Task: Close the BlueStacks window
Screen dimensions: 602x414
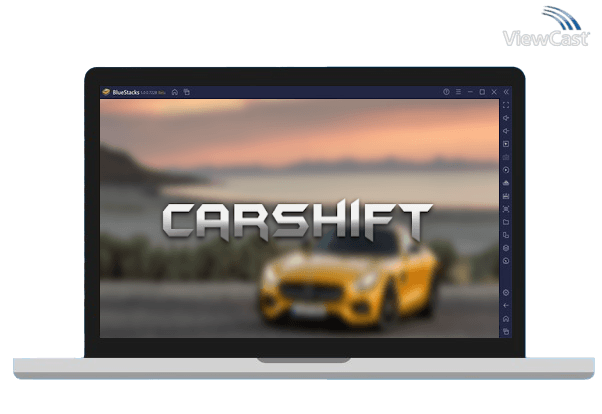Action: (494, 92)
